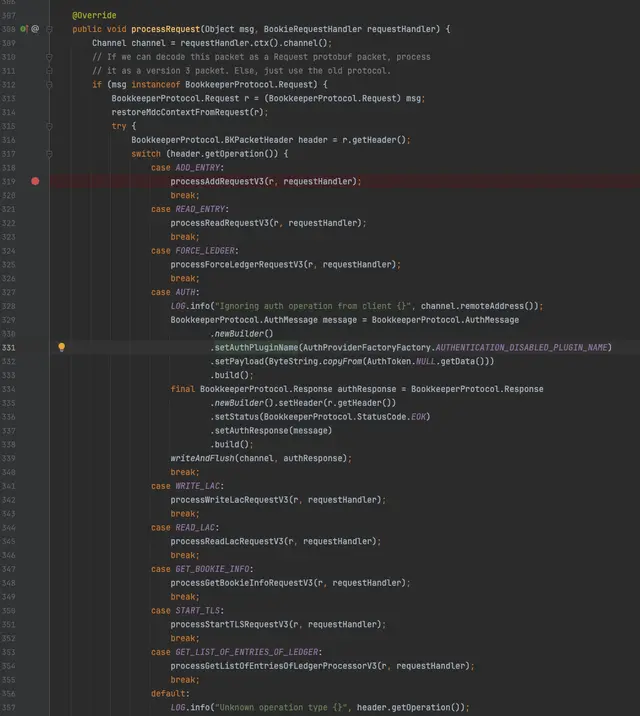Click the AUTHENTICATION_DISABLED_PLUGIN_NAME constant
The width and height of the screenshot is (640, 716).
pos(519,347)
